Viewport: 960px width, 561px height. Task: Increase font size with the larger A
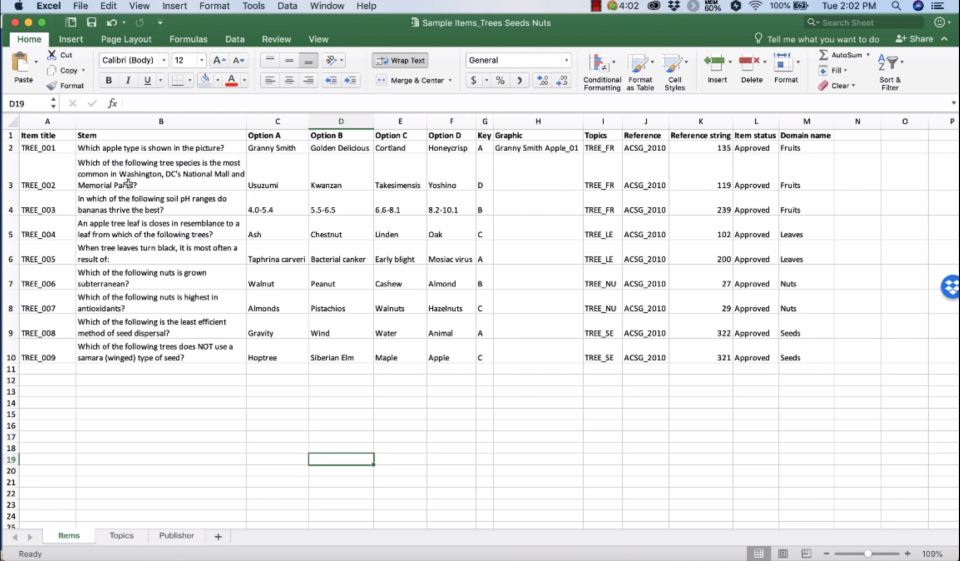click(x=219, y=61)
